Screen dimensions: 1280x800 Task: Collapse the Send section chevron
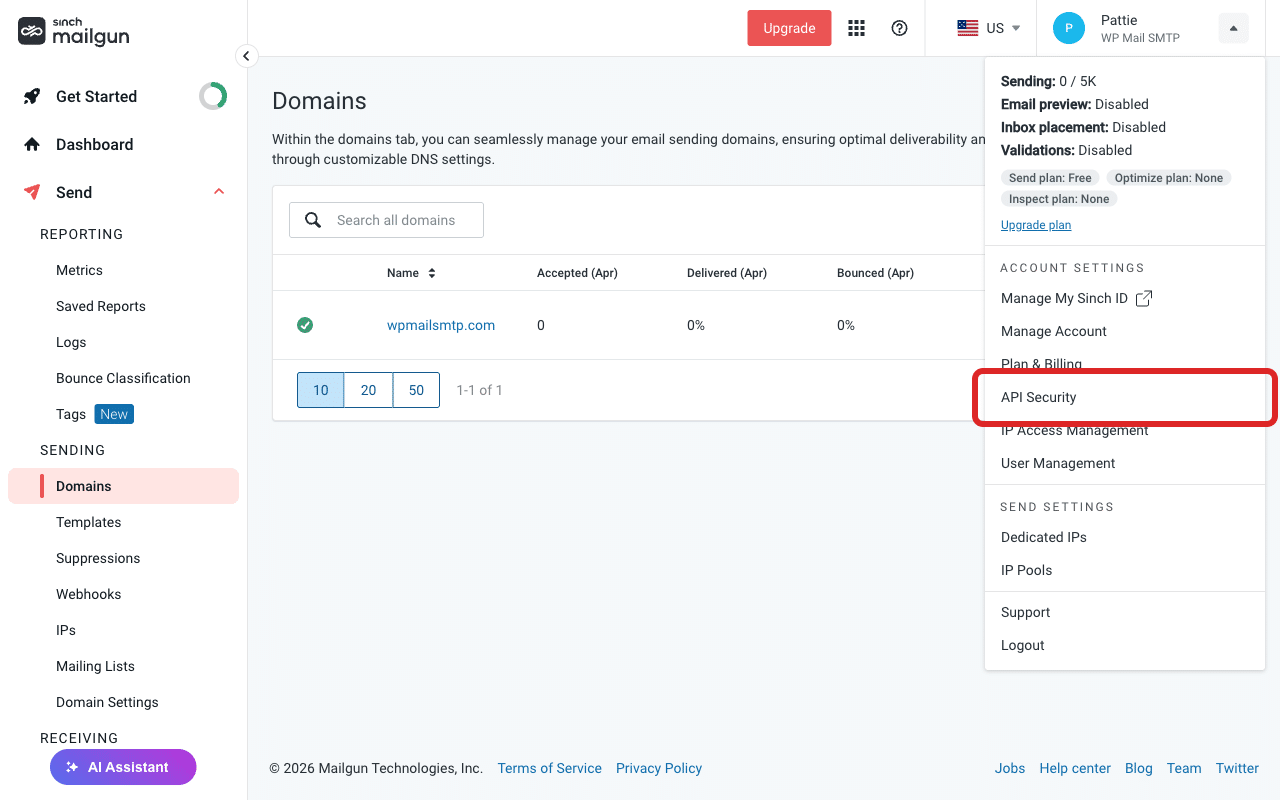[219, 192]
